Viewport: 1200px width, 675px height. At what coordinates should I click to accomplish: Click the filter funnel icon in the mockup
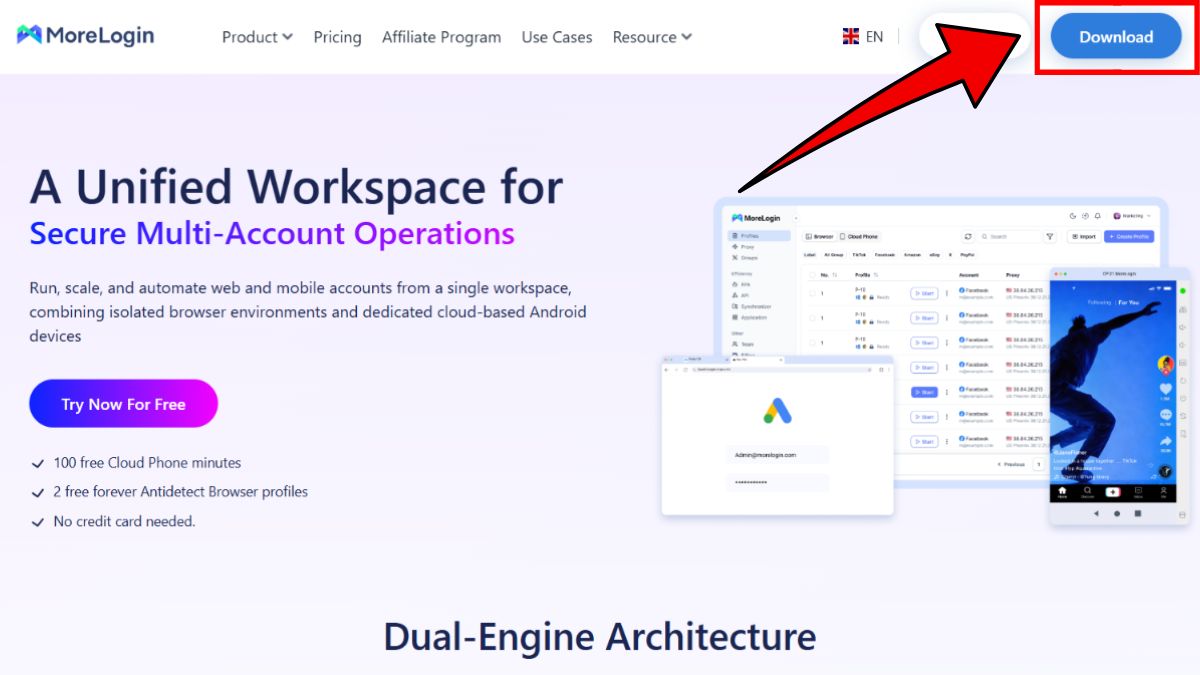tap(1049, 236)
